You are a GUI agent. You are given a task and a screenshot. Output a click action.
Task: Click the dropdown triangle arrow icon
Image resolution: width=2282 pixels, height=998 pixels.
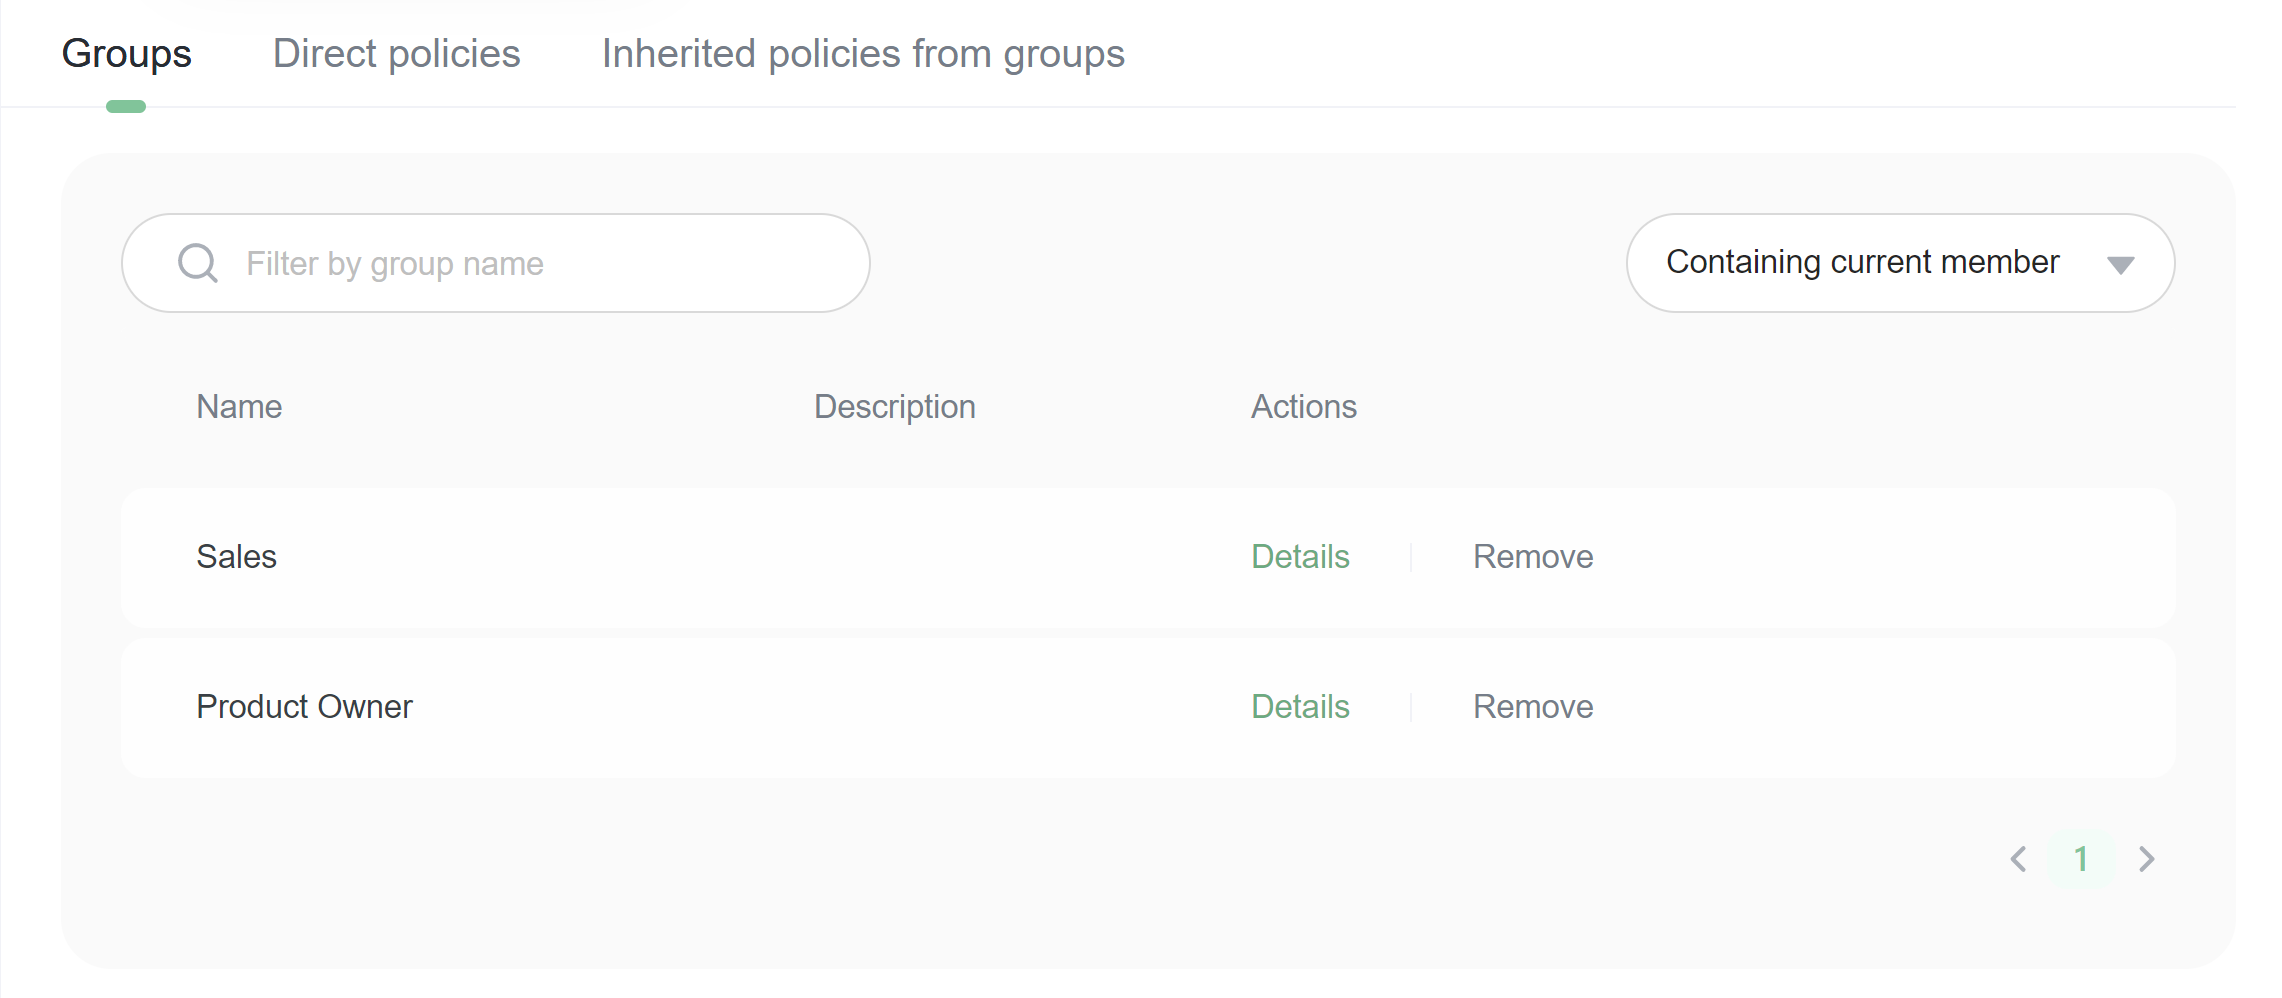pyautogui.click(x=2120, y=265)
